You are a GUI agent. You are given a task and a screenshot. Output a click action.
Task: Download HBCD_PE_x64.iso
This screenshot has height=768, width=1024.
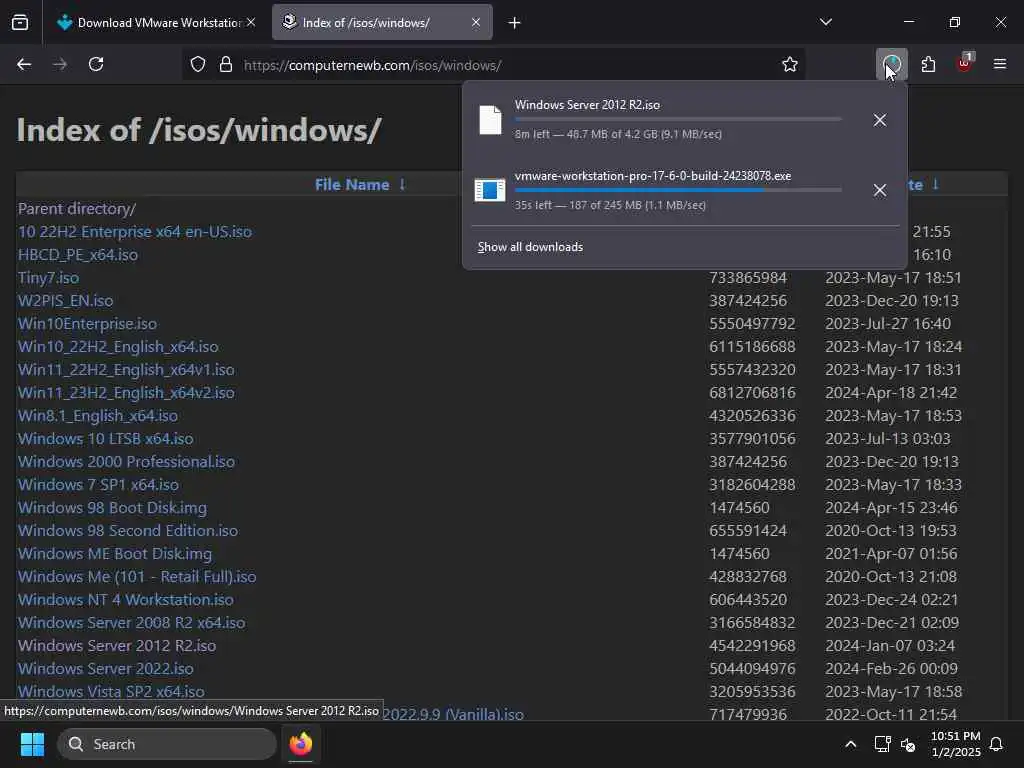78,255
